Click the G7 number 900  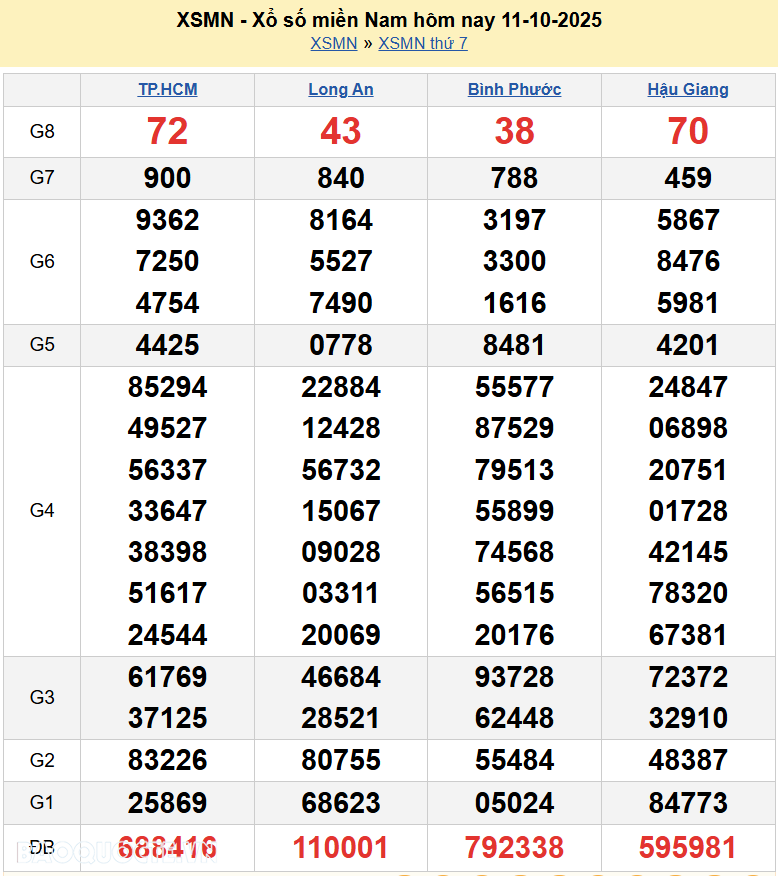(x=167, y=178)
